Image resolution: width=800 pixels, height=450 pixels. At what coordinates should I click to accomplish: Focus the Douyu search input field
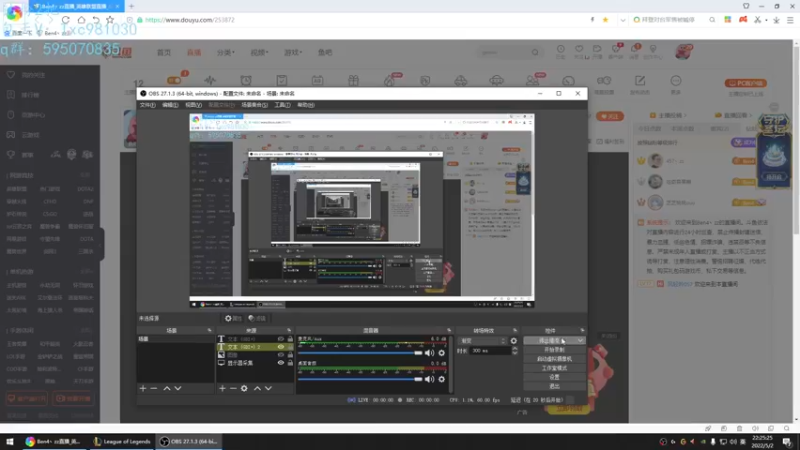(x=503, y=52)
